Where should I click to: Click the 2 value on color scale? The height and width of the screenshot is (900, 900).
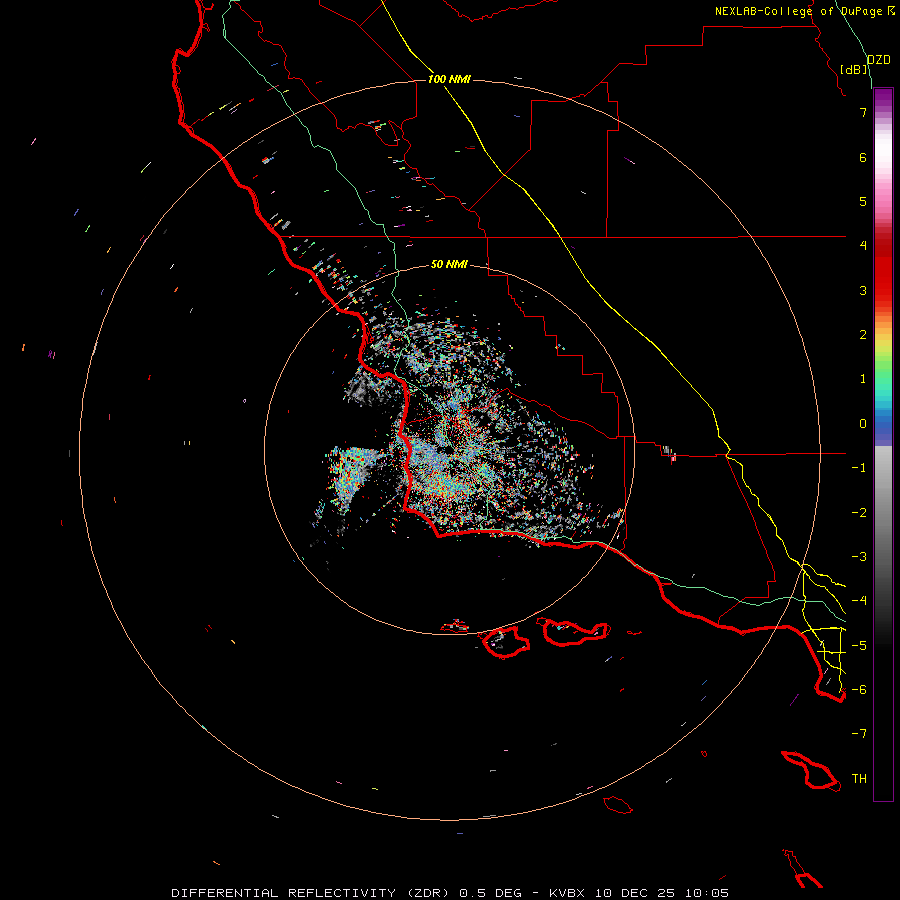coord(863,335)
